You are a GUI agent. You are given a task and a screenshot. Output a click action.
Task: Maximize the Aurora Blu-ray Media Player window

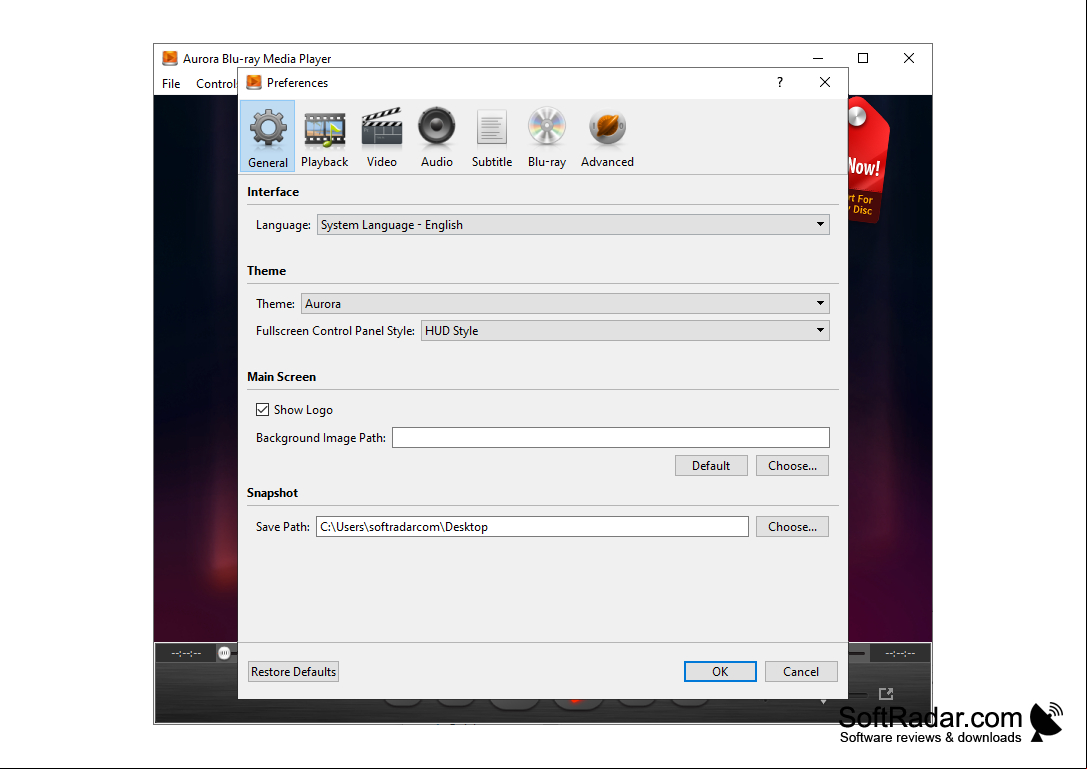pyautogui.click(x=863, y=58)
